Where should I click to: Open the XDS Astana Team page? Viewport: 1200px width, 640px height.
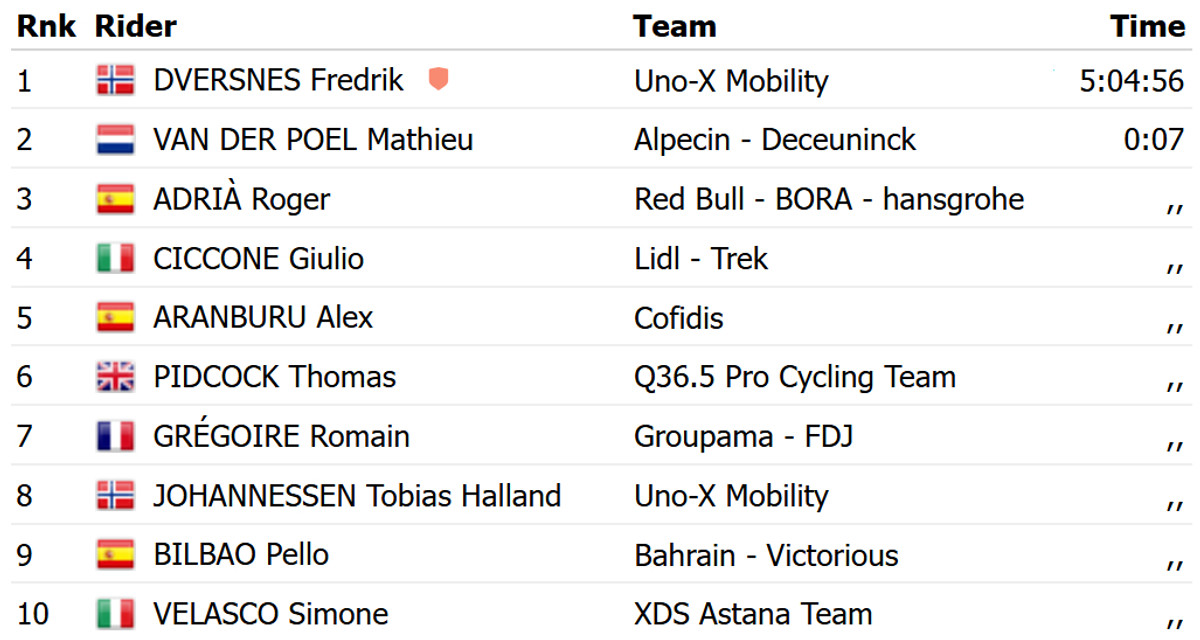[x=753, y=613]
